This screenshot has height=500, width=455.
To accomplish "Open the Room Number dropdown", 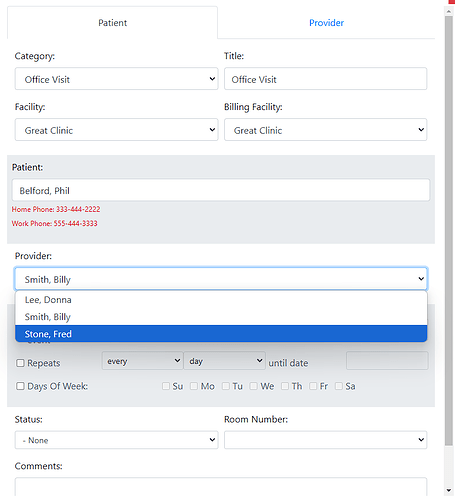I will tap(325, 440).
